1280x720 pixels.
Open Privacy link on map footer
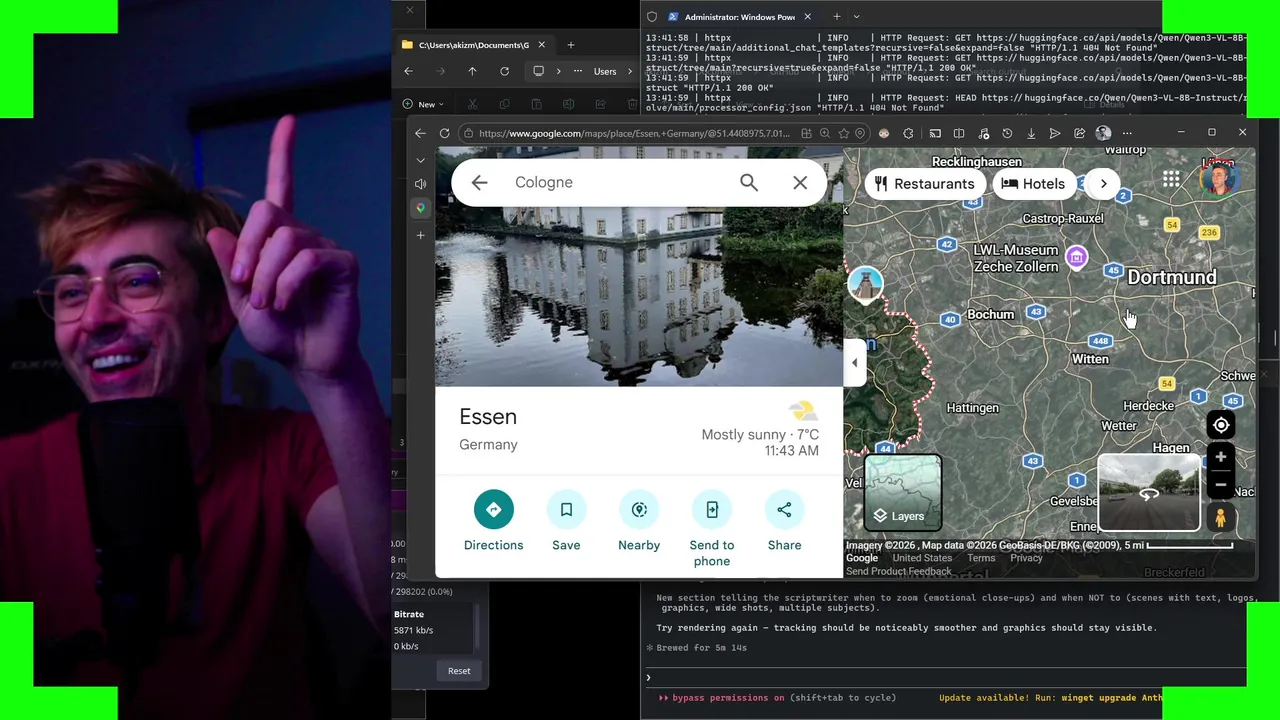[1026, 558]
